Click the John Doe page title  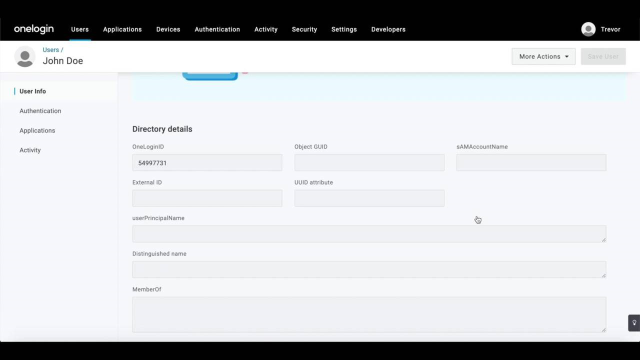pos(63,61)
